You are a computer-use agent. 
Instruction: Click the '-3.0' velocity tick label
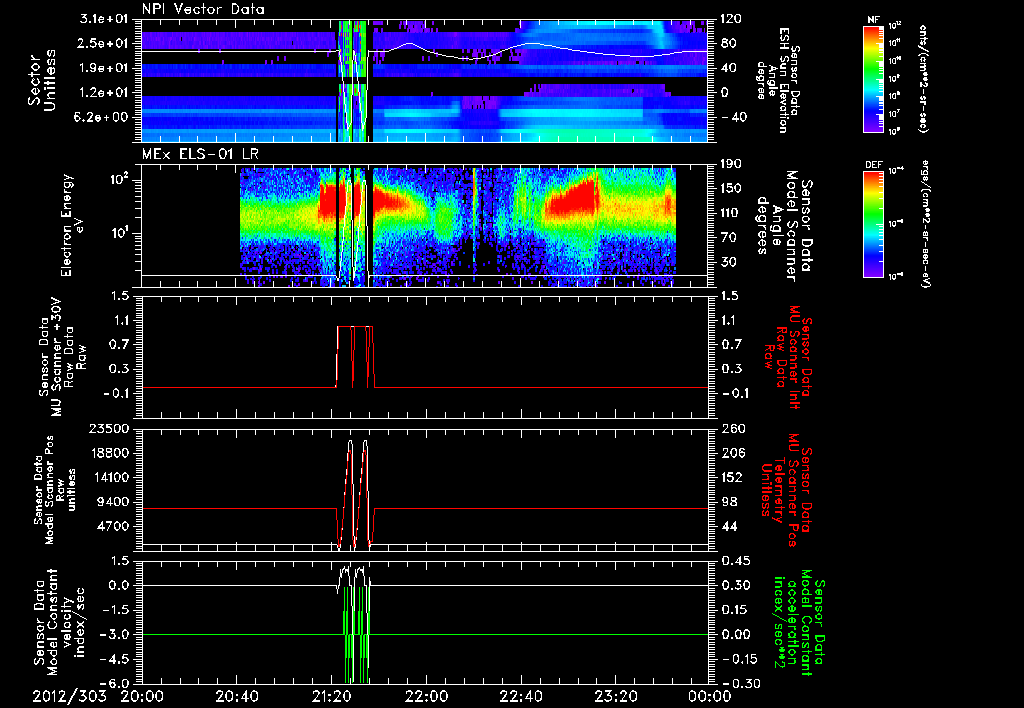click(x=114, y=634)
